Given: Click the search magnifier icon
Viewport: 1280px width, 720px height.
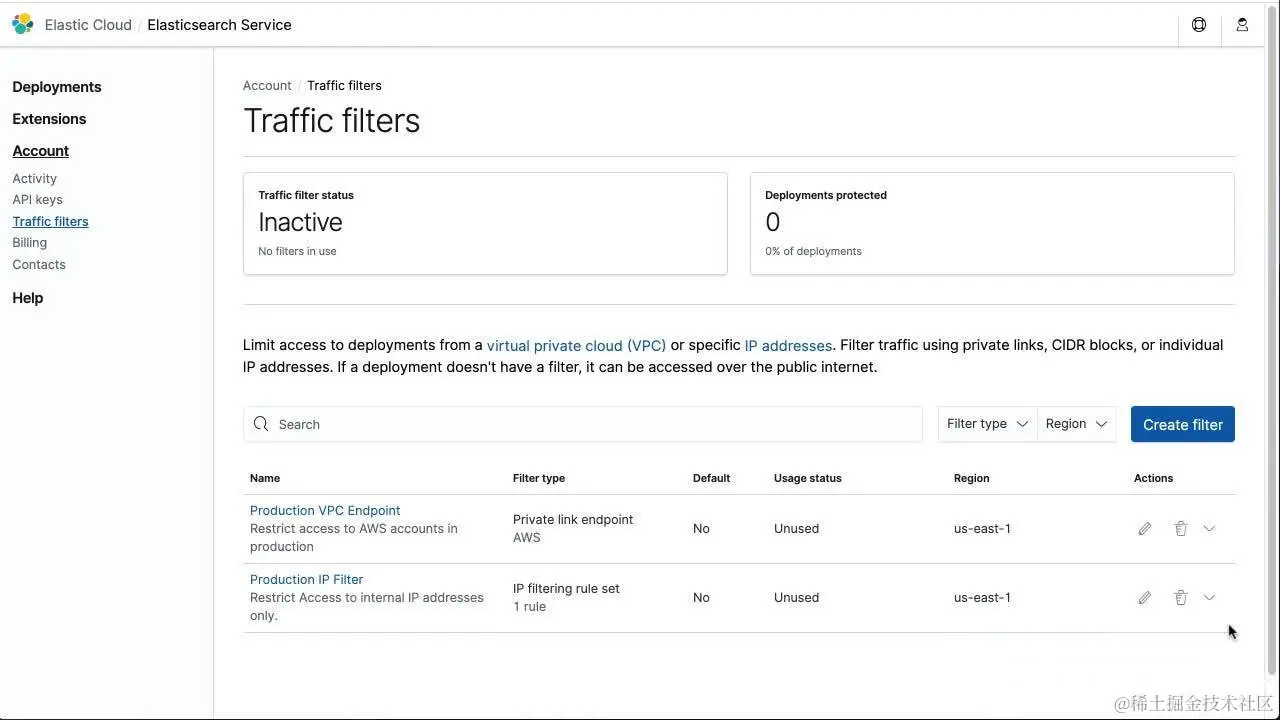Looking at the screenshot, I should point(261,424).
